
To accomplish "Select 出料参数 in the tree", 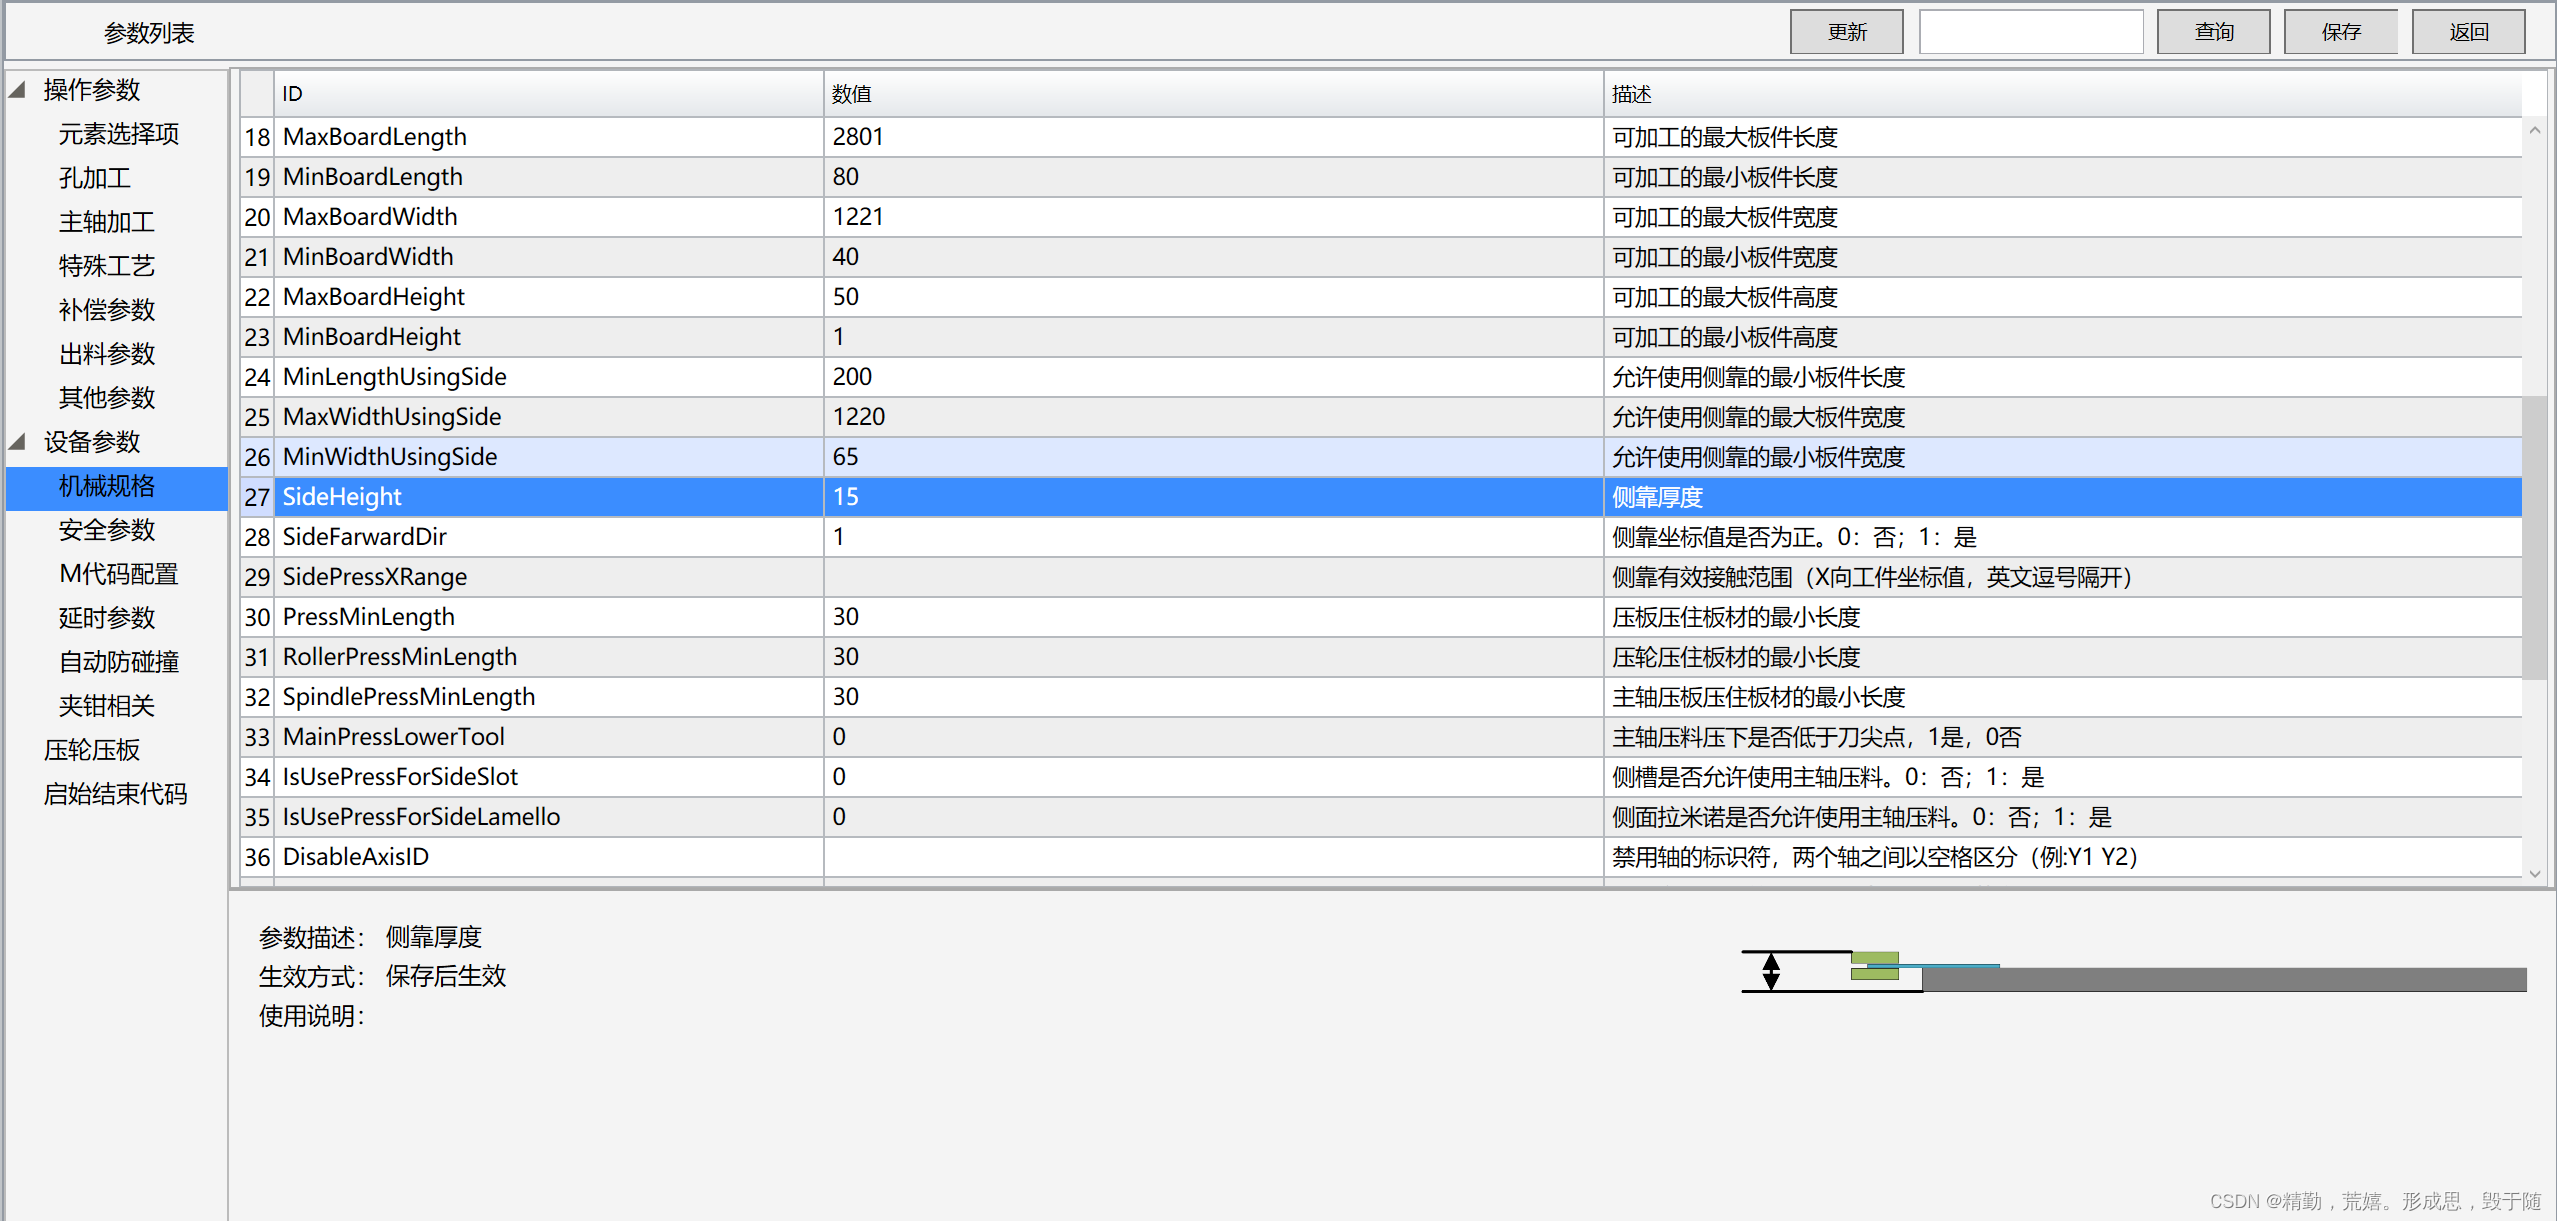I will point(107,353).
